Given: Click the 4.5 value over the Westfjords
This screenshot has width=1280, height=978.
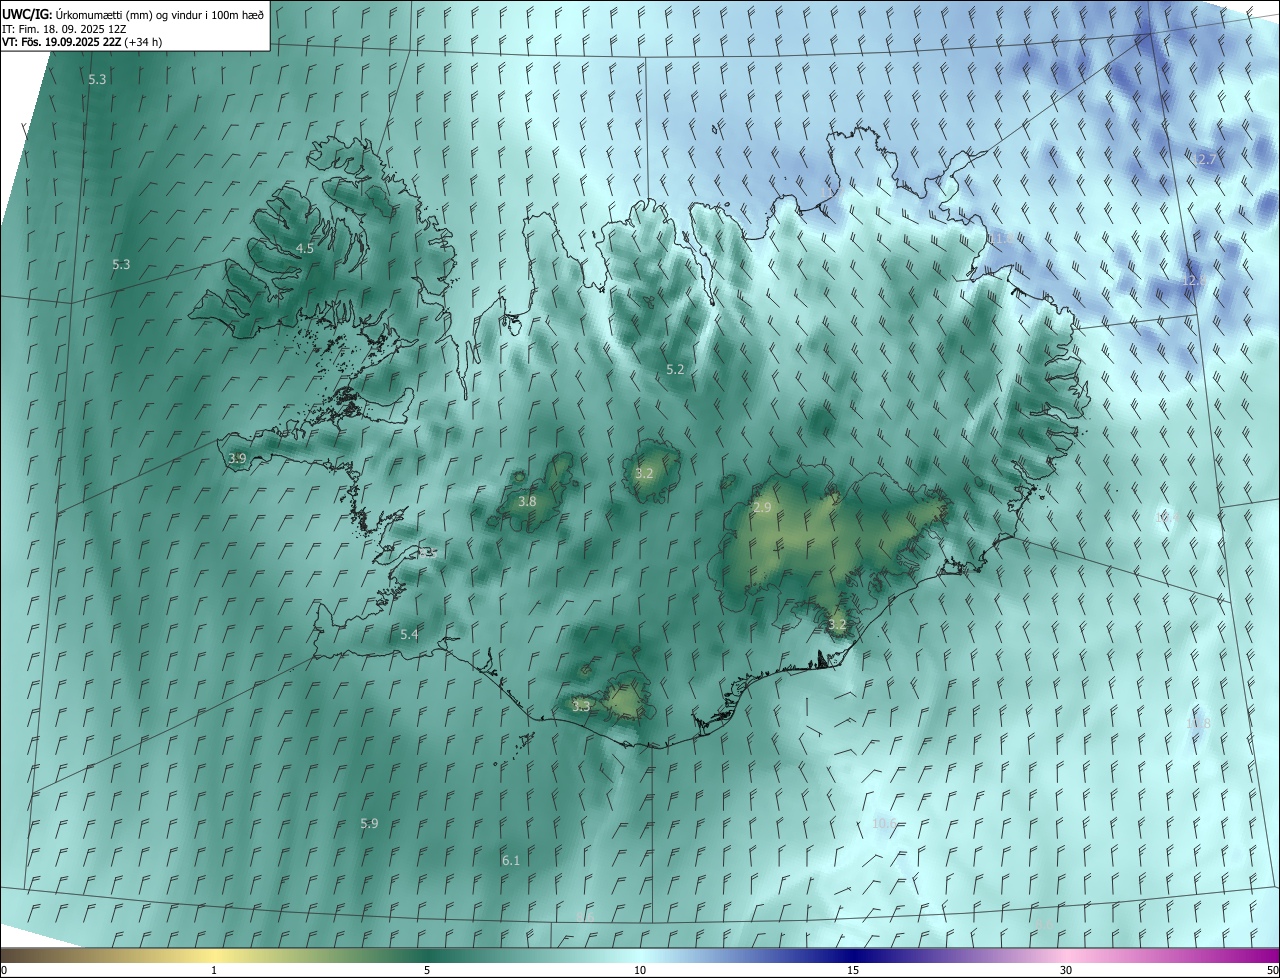Looking at the screenshot, I should point(305,248).
